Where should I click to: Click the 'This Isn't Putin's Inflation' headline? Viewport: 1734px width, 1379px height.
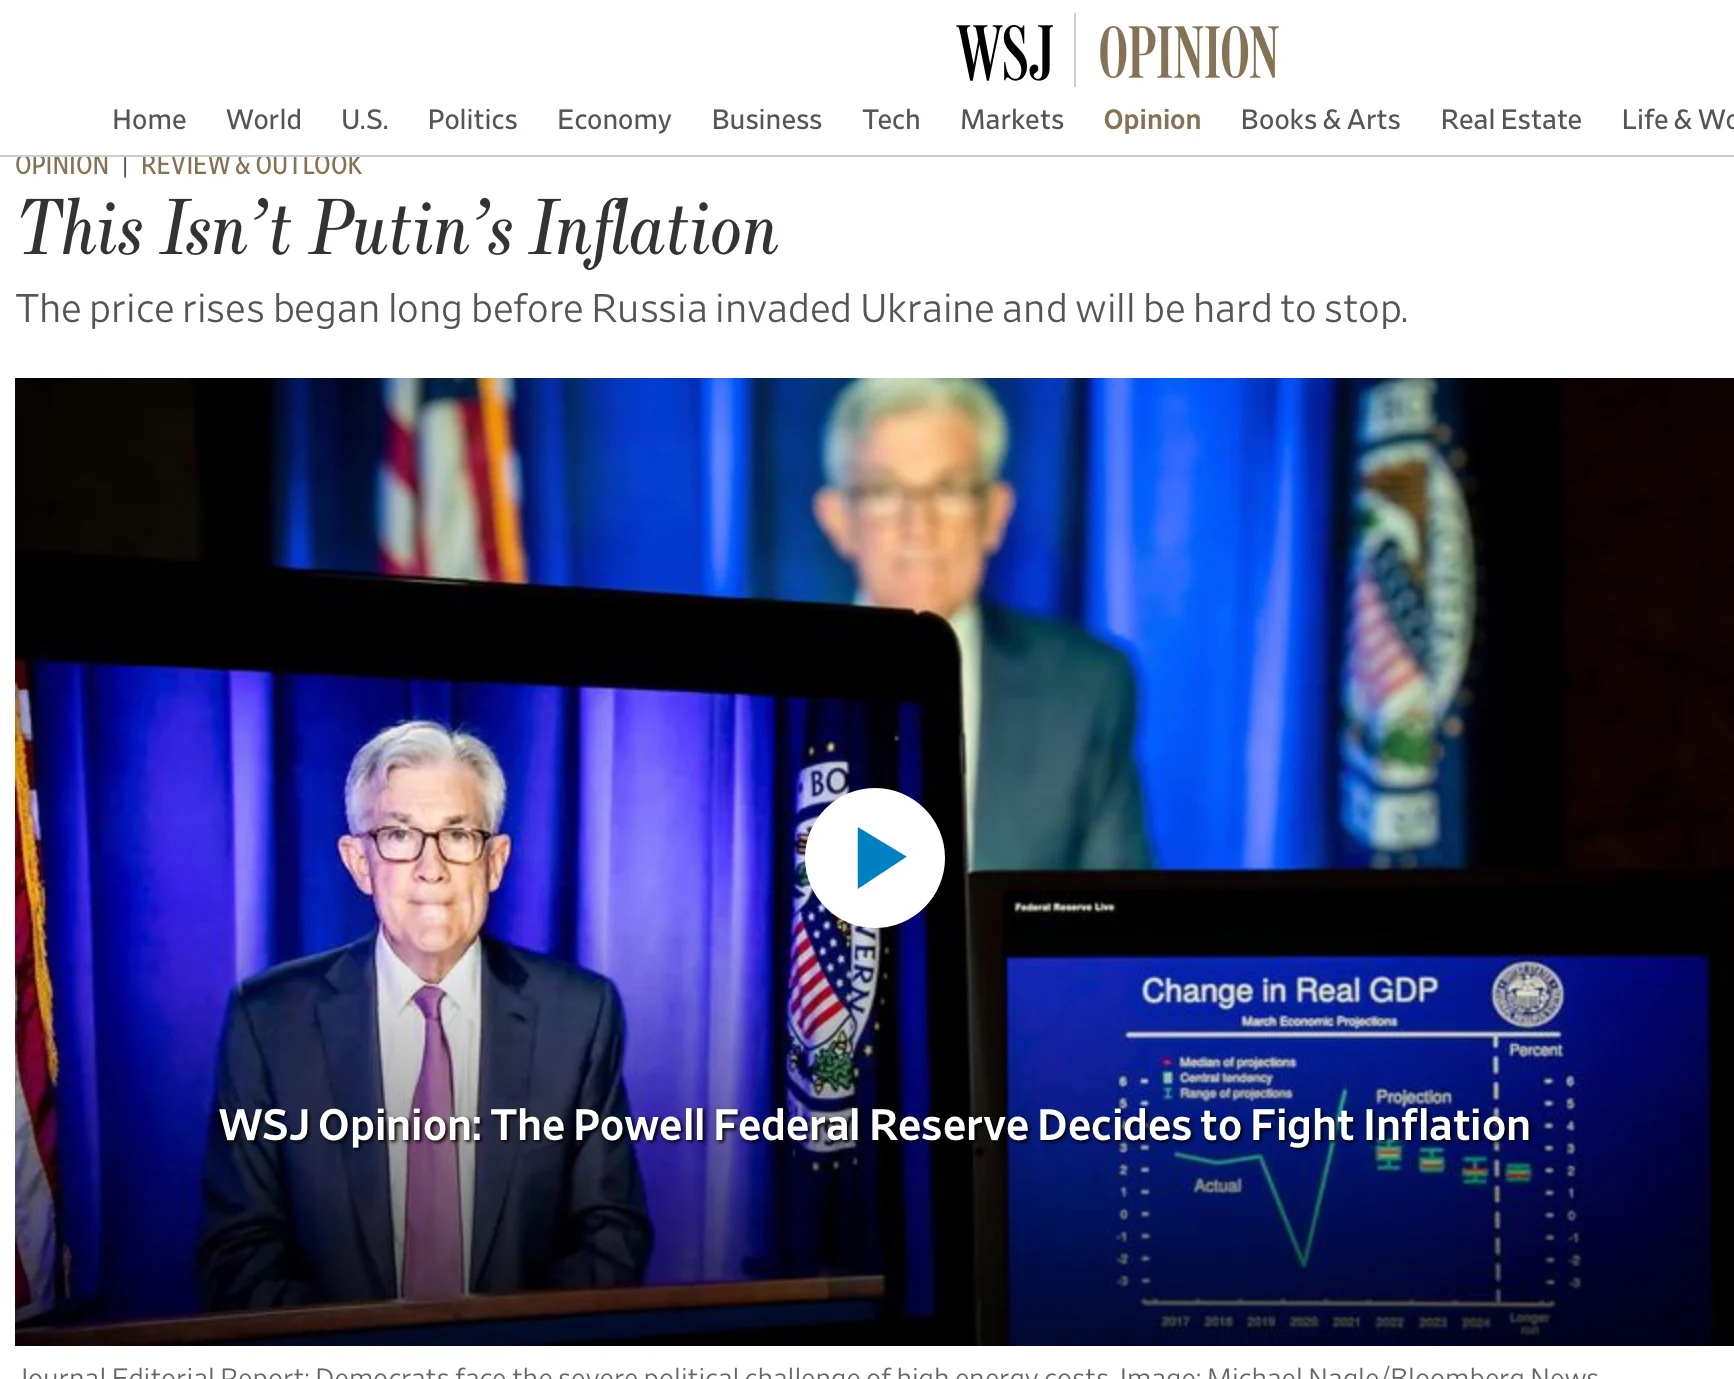398,229
